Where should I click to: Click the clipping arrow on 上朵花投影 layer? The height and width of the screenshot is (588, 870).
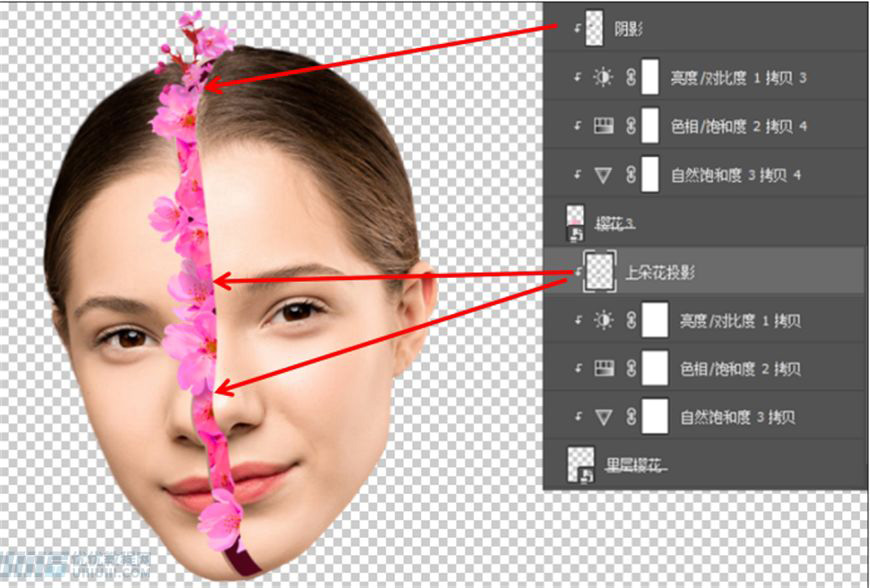pos(578,271)
